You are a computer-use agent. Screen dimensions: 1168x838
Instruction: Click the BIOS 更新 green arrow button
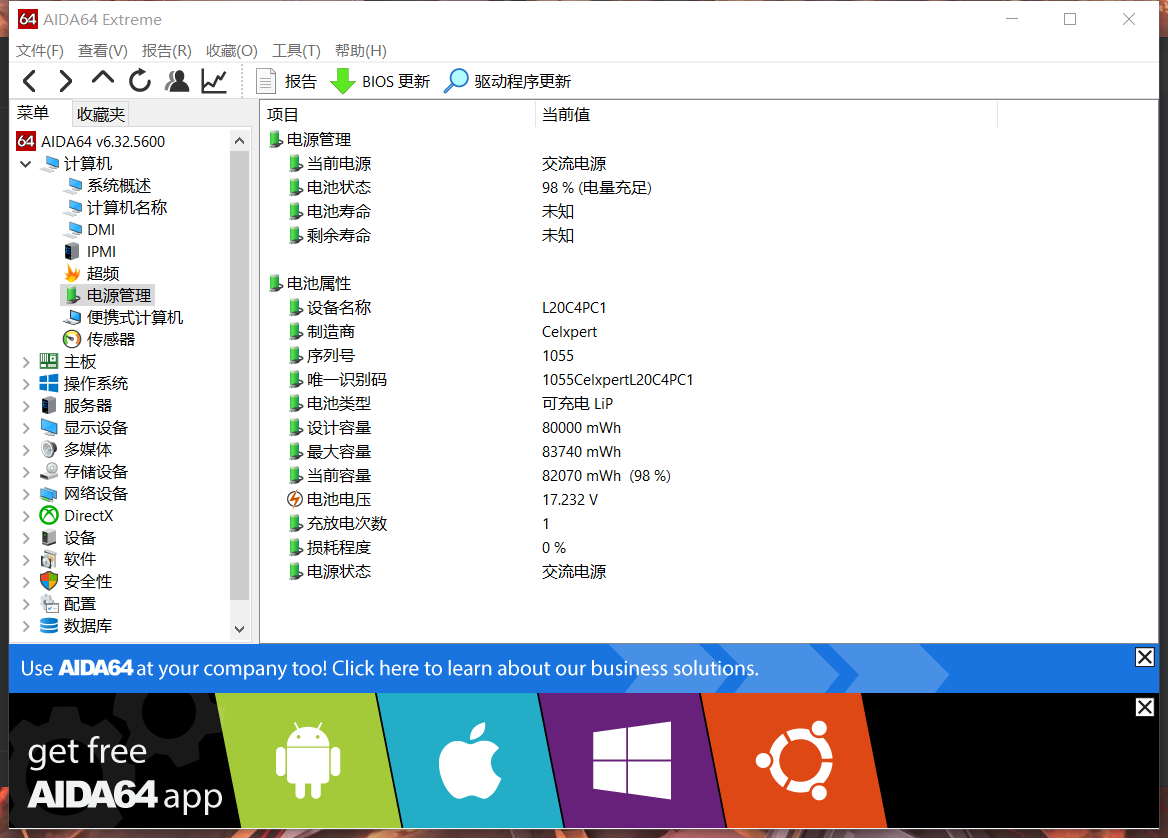click(380, 81)
